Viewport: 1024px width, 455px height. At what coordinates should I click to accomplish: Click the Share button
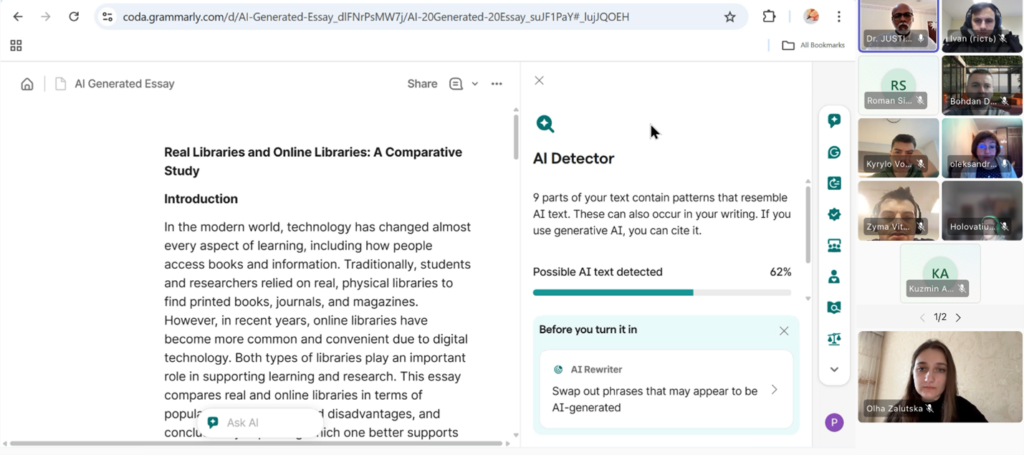422,84
